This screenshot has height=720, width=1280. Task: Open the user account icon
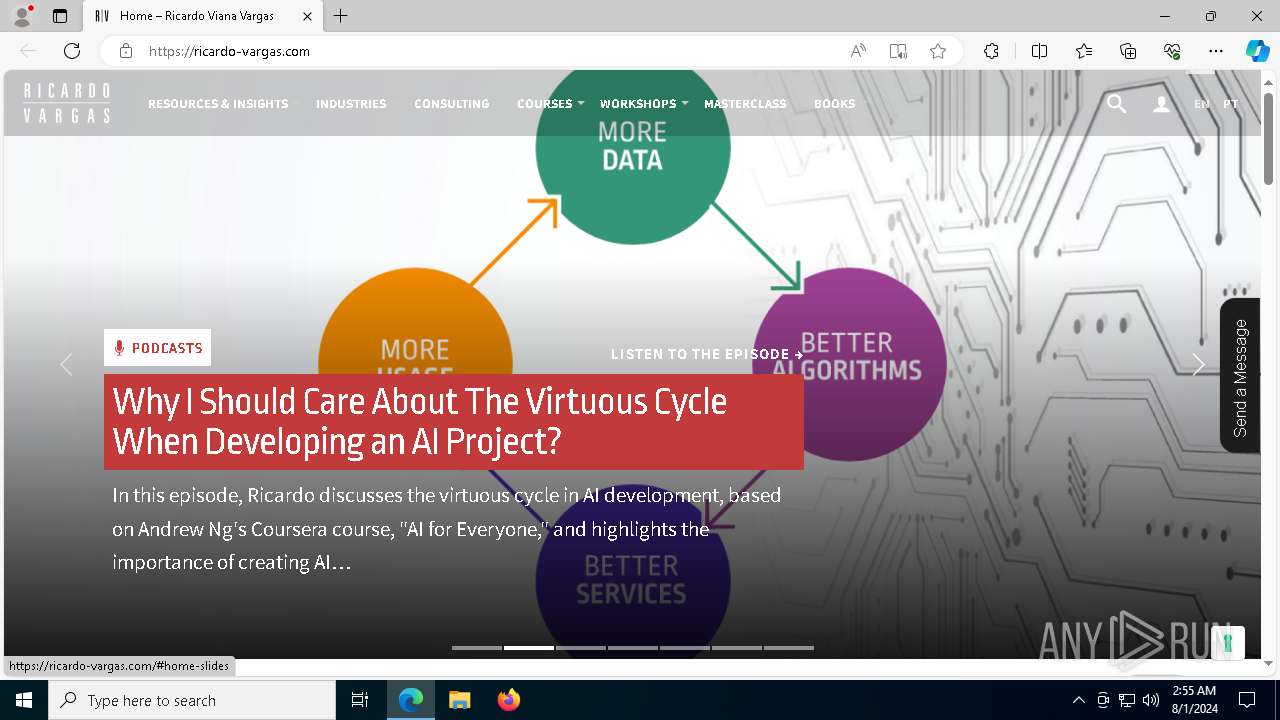(x=1161, y=103)
